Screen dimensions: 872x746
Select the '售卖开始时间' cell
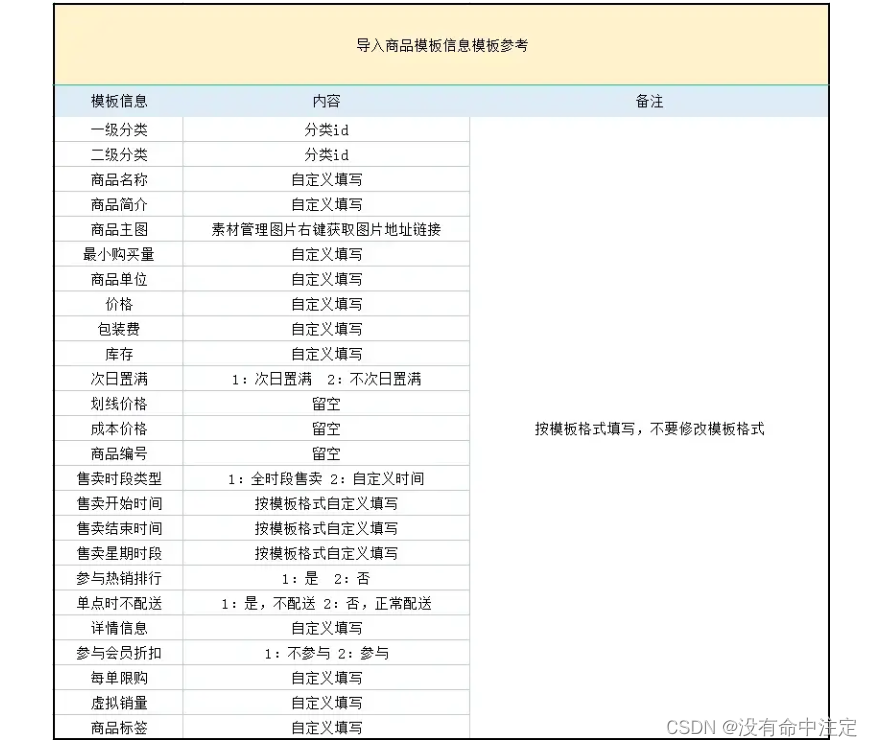119,503
